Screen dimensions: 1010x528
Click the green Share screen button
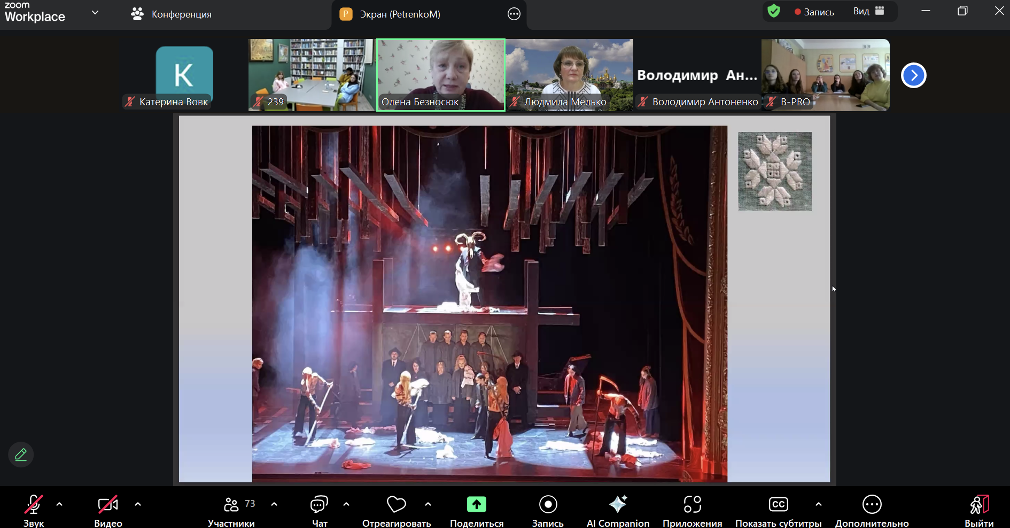(476, 505)
